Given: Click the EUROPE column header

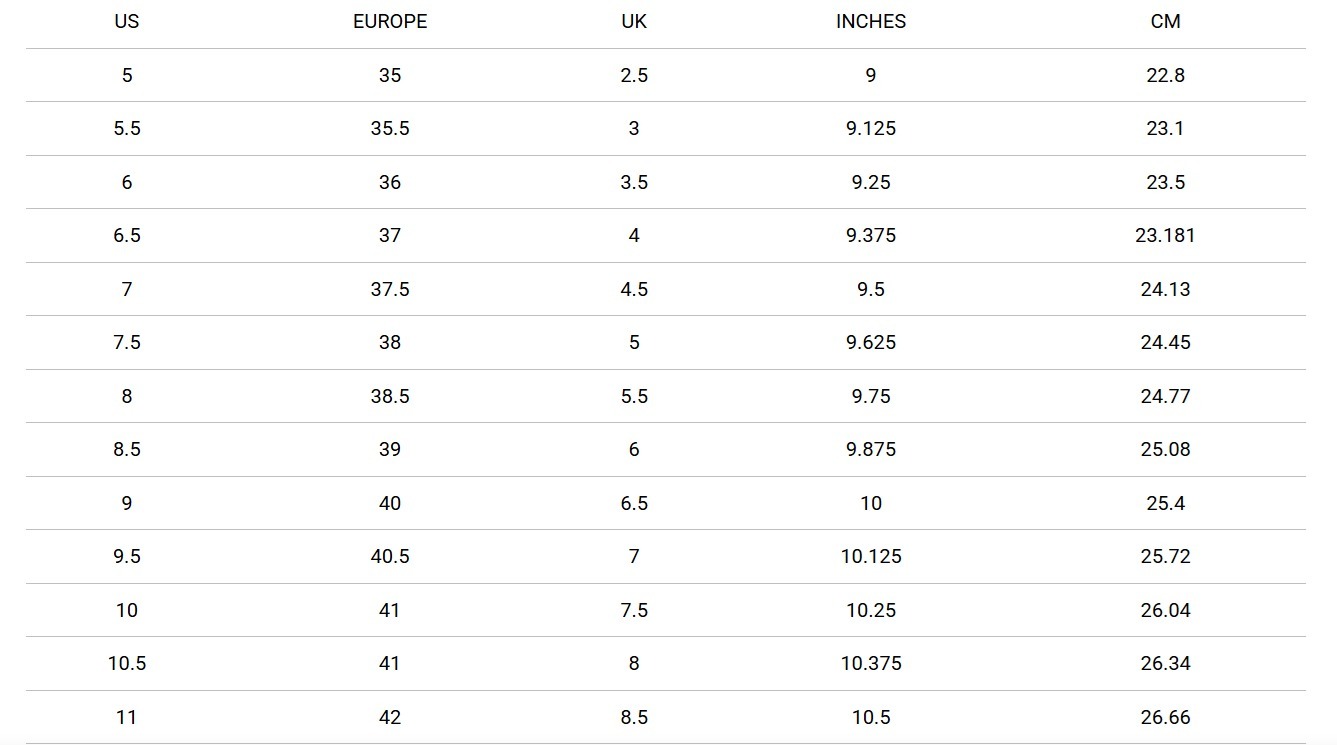Looking at the screenshot, I should [390, 21].
